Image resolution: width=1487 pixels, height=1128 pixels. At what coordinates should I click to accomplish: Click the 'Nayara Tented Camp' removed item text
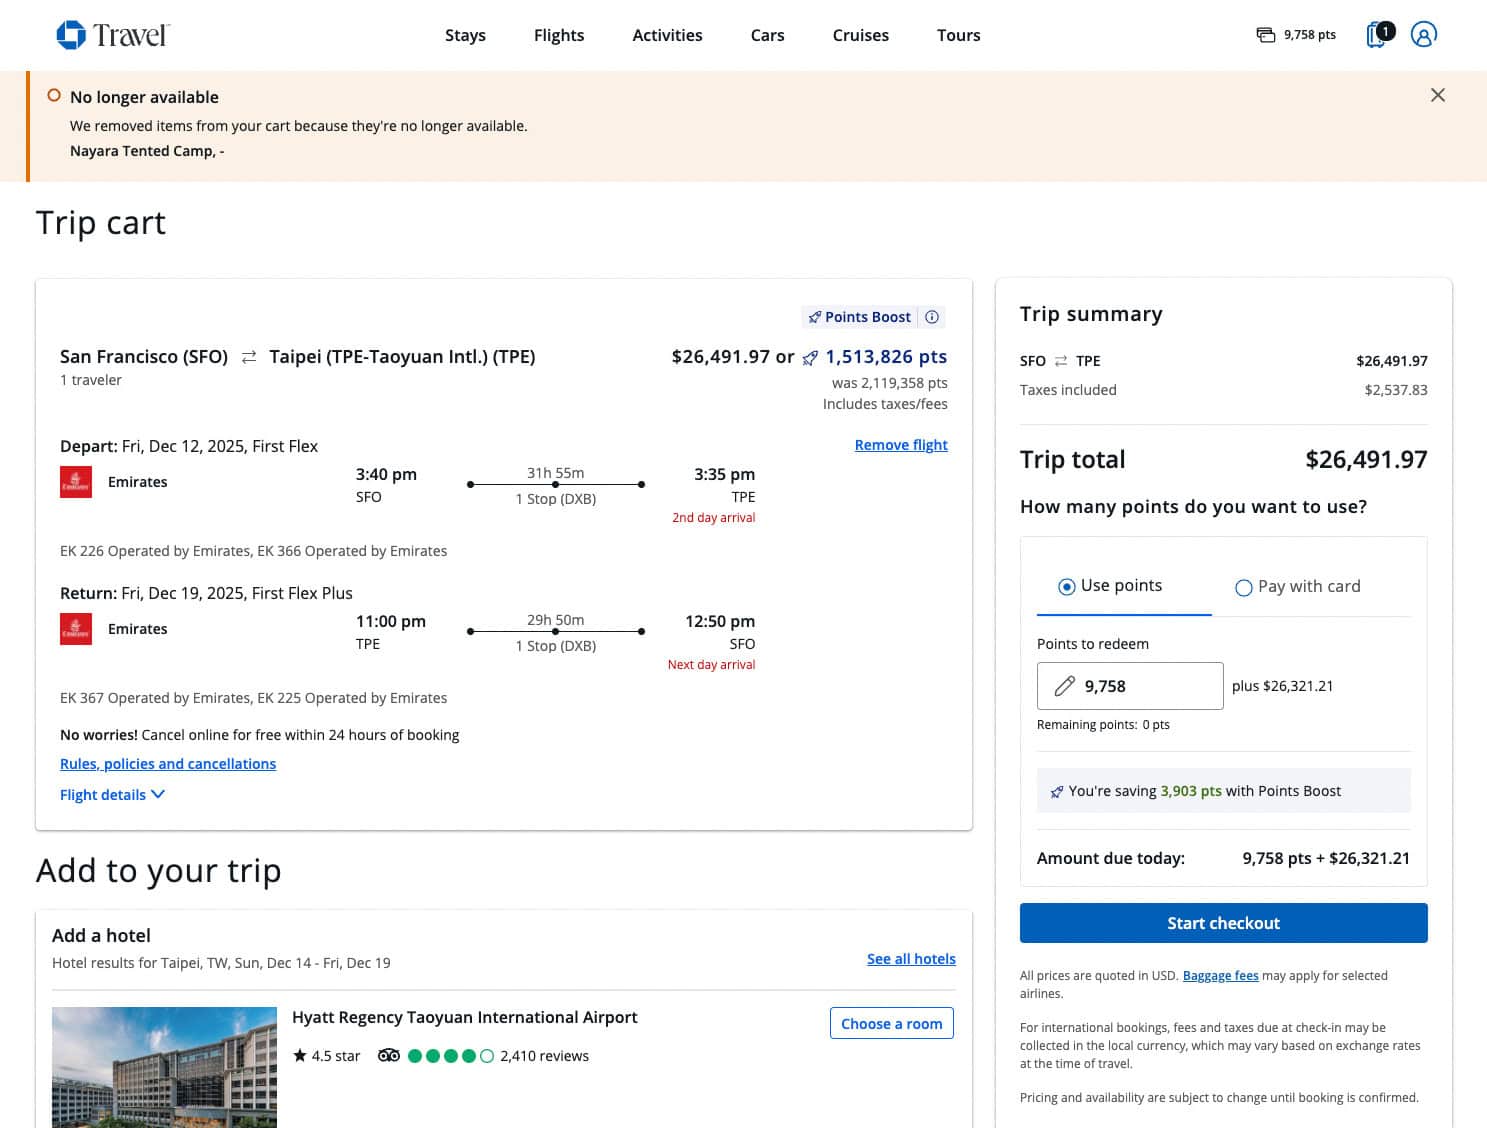[x=147, y=151]
